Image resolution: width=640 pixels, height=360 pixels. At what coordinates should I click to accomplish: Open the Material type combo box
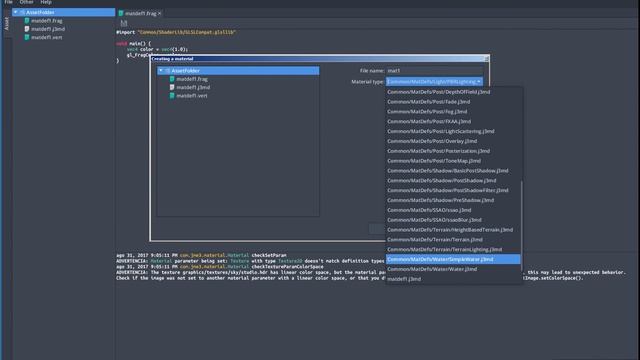(434, 82)
